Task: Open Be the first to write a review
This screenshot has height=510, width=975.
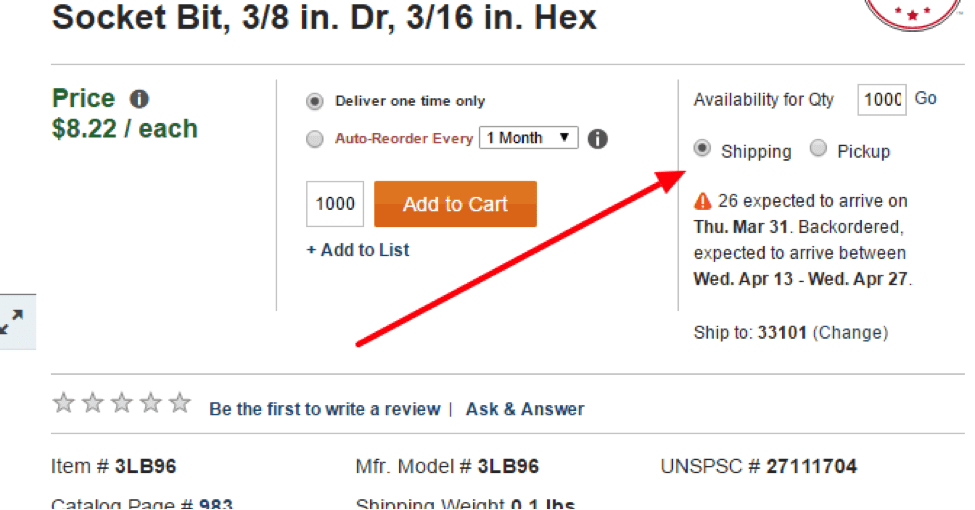Action: point(325,409)
